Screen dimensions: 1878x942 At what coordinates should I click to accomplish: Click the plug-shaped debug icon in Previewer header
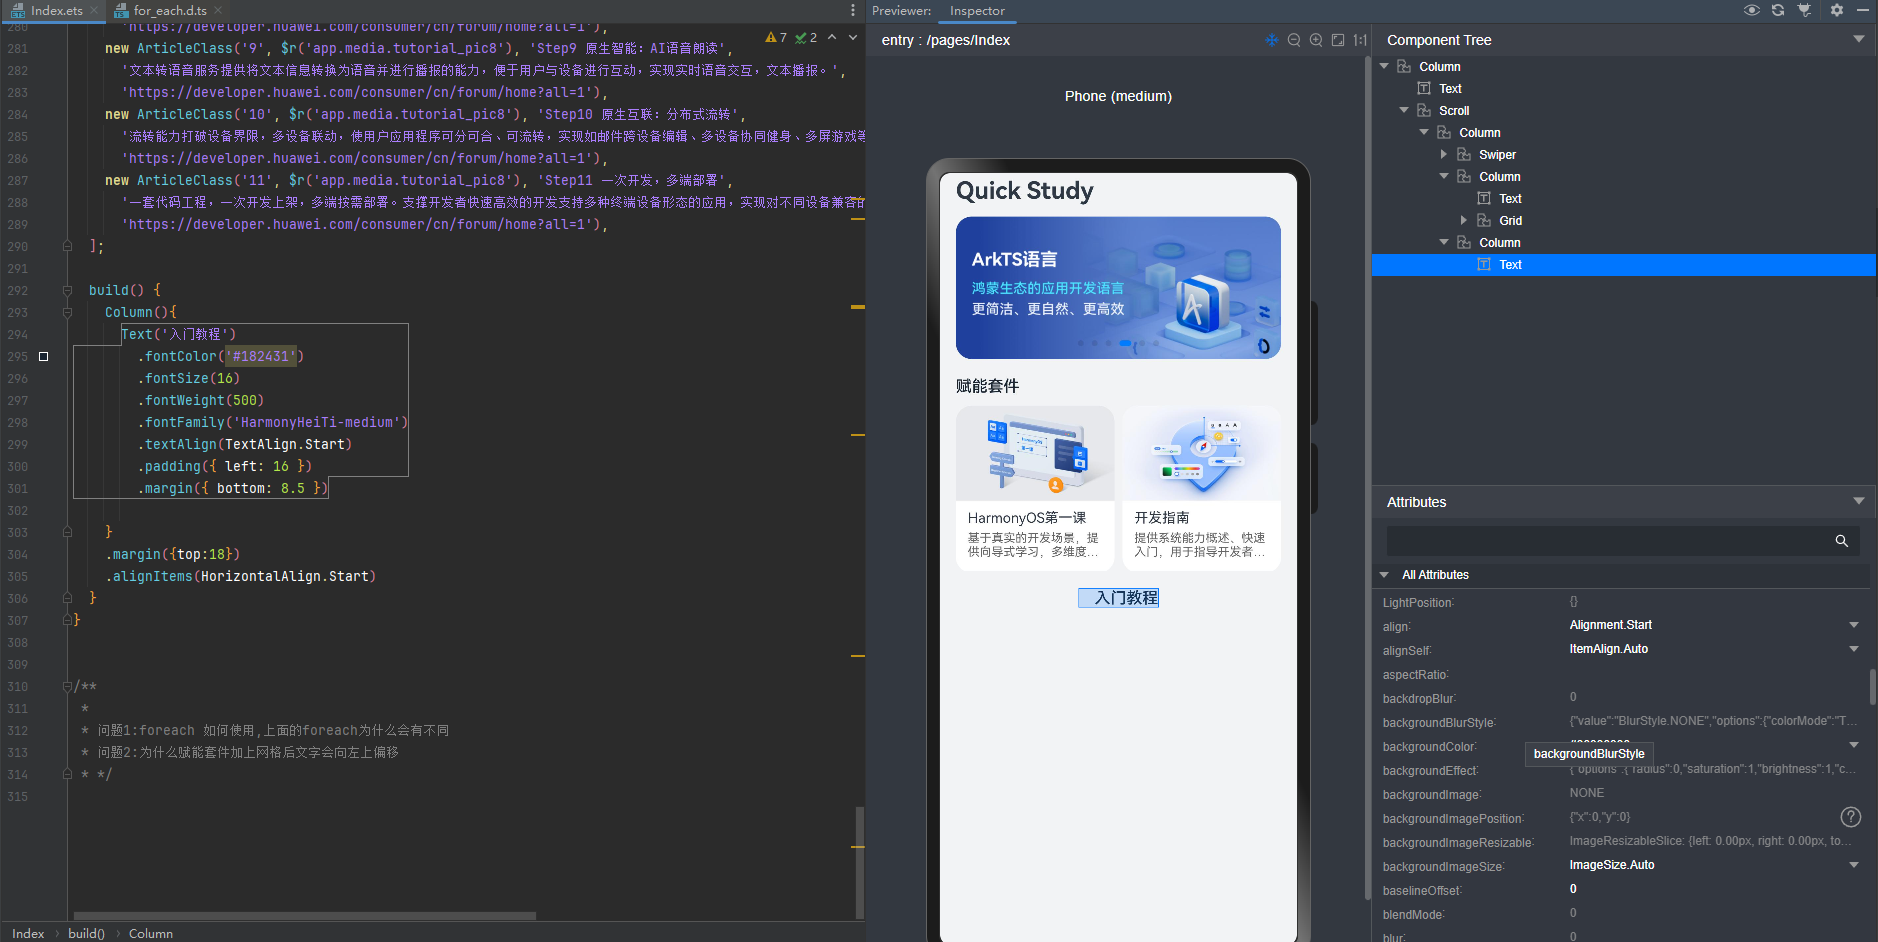[x=1804, y=10]
